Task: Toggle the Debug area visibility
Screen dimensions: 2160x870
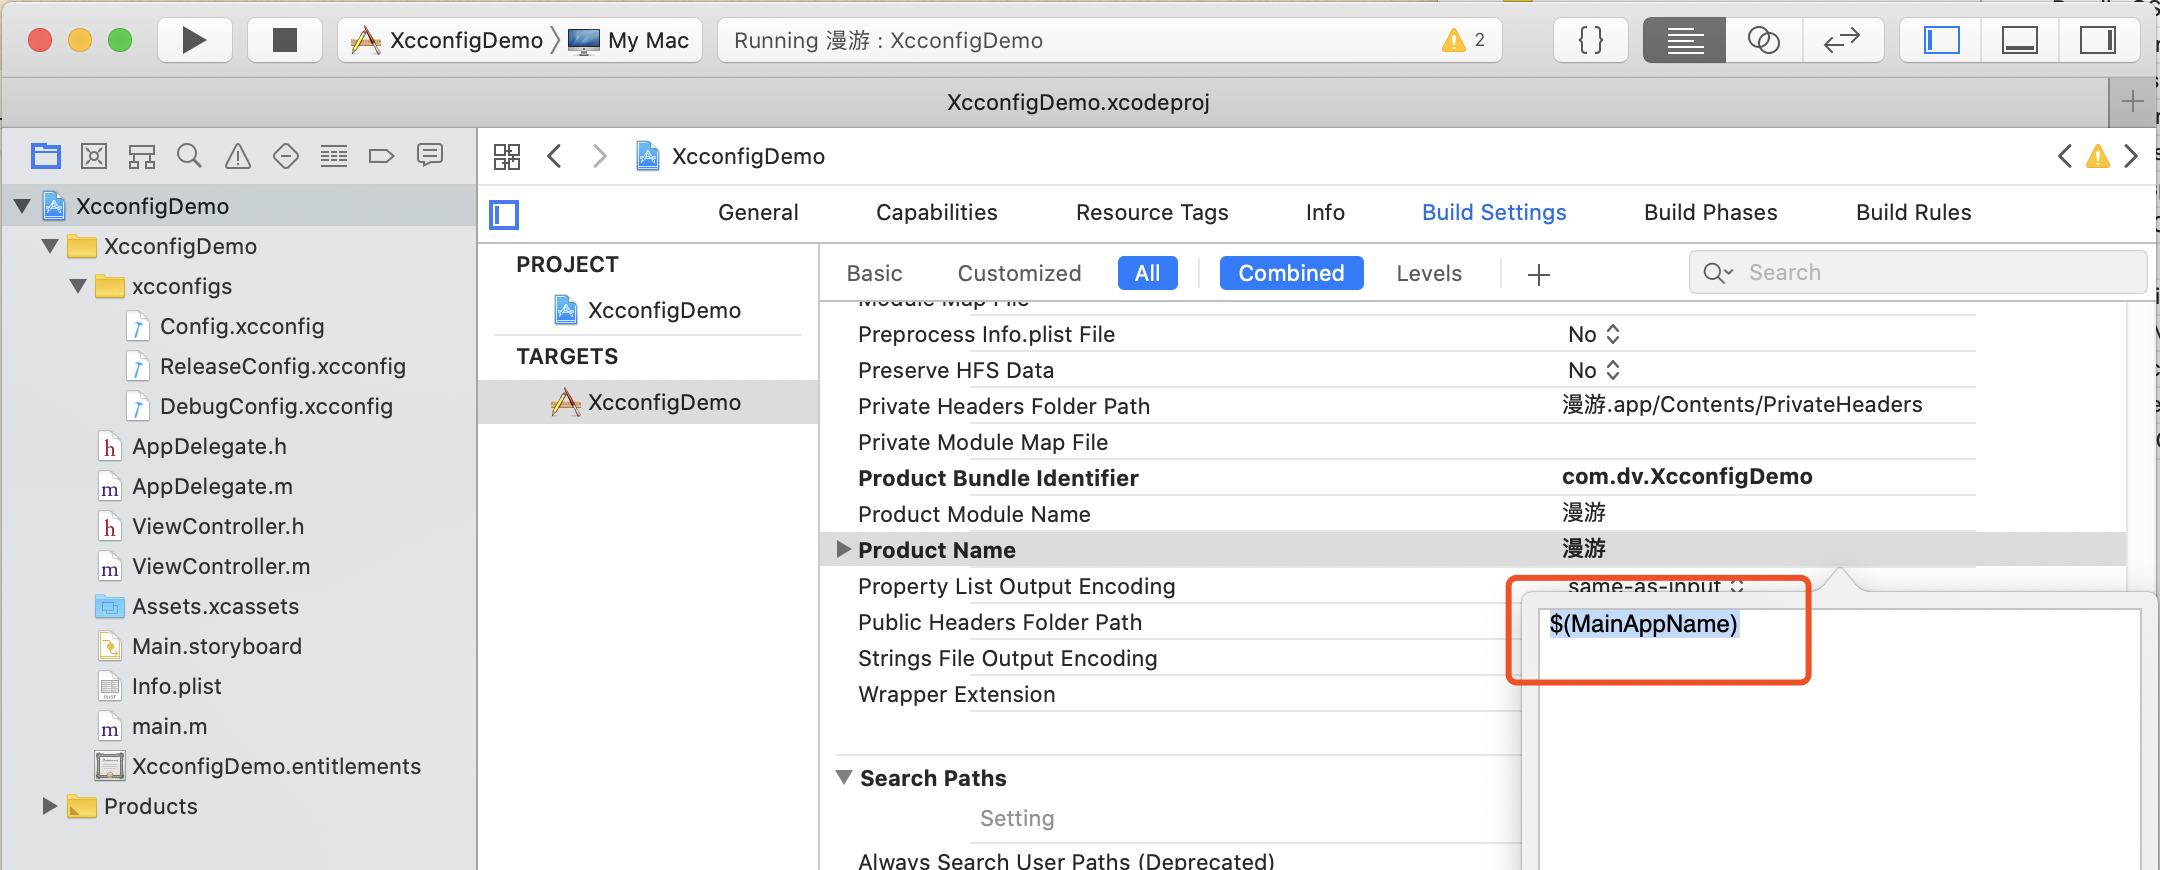Action: tap(2019, 40)
